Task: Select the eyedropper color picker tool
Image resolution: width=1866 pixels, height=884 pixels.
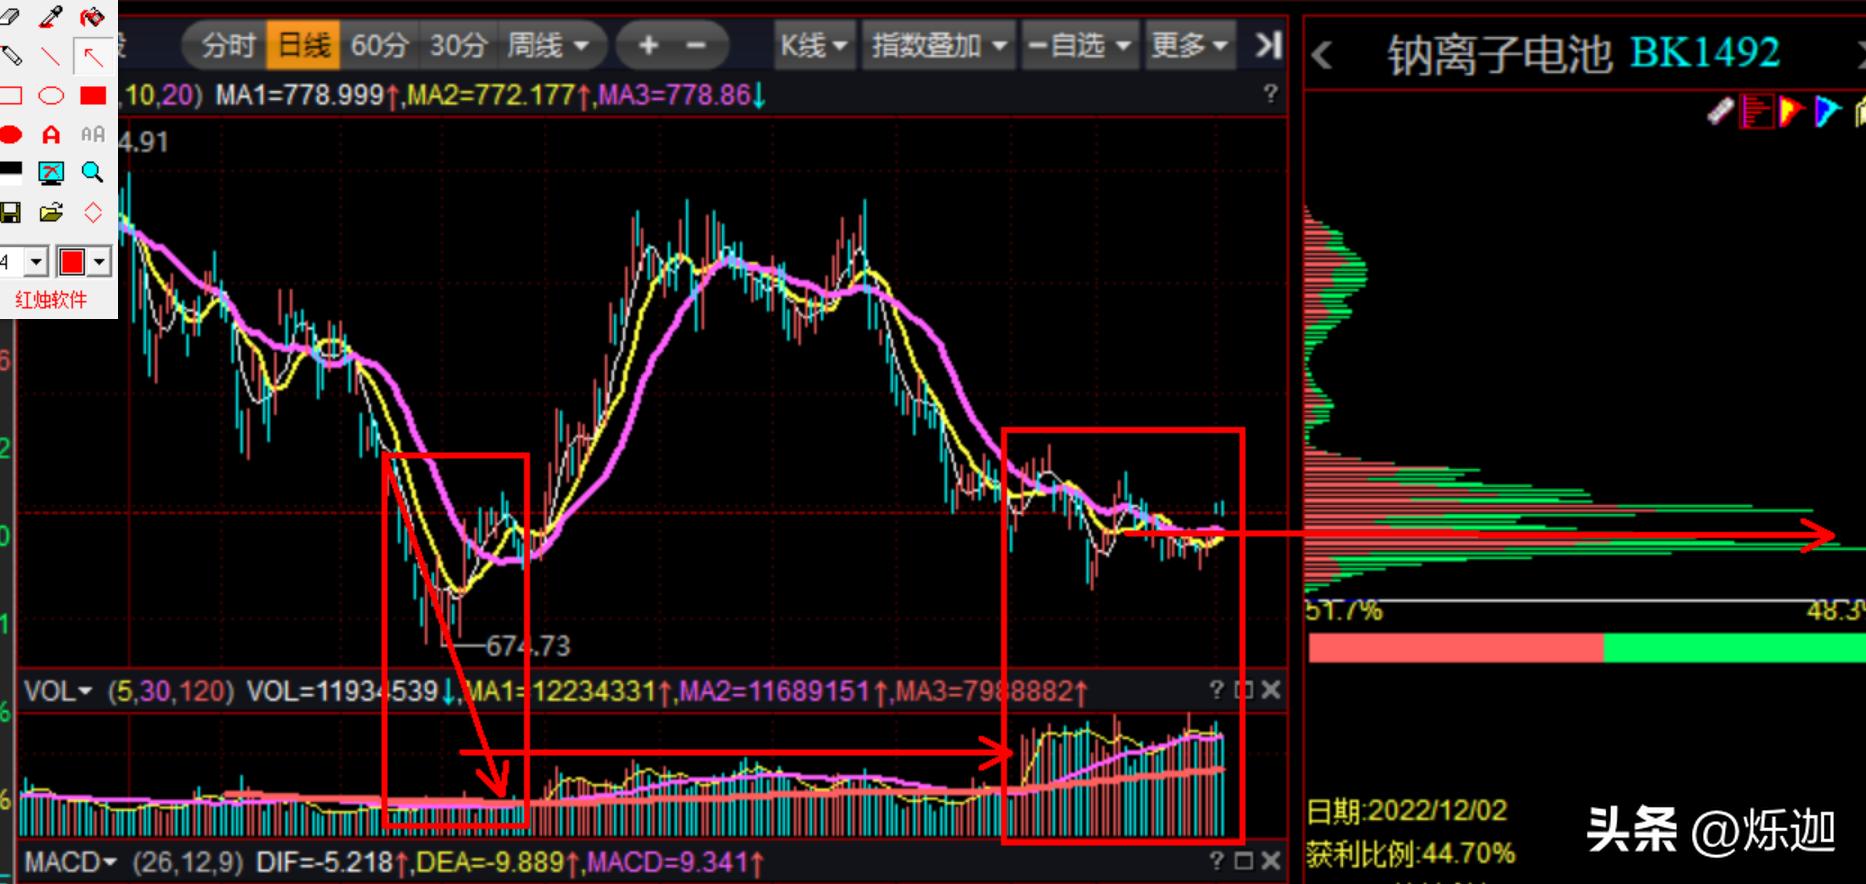Action: click(51, 16)
